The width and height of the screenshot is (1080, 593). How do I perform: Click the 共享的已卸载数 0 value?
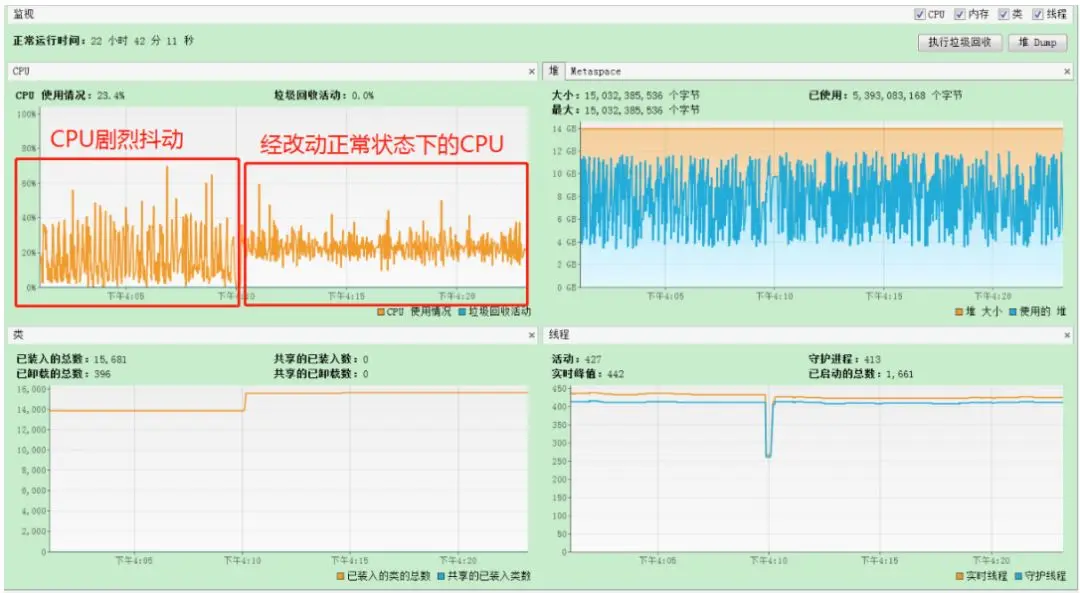pyautogui.click(x=366, y=374)
